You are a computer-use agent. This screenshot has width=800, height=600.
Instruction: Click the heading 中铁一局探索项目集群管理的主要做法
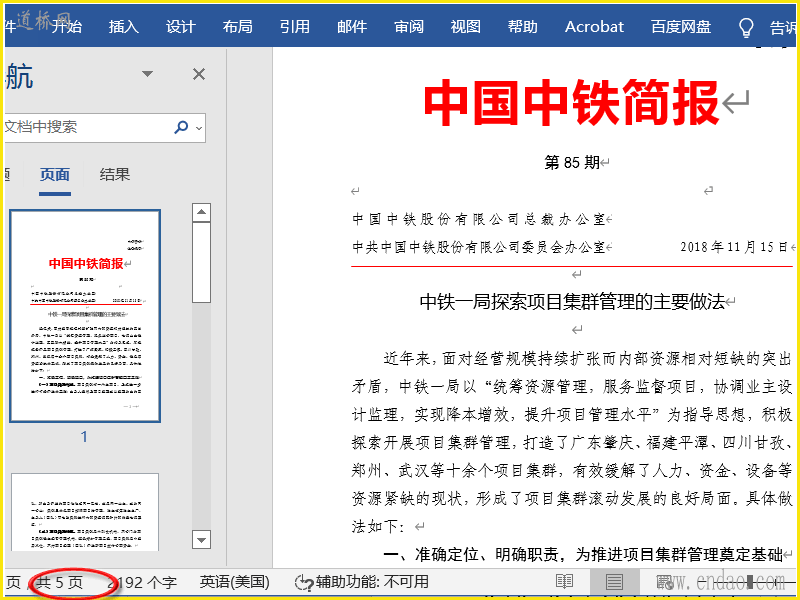[572, 303]
